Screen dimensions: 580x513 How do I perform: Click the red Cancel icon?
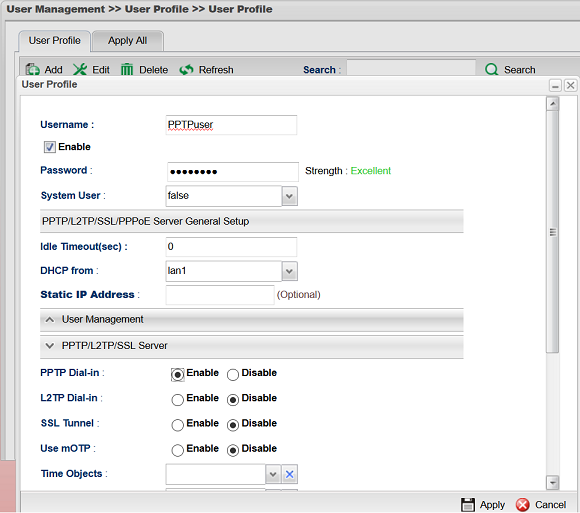click(523, 504)
